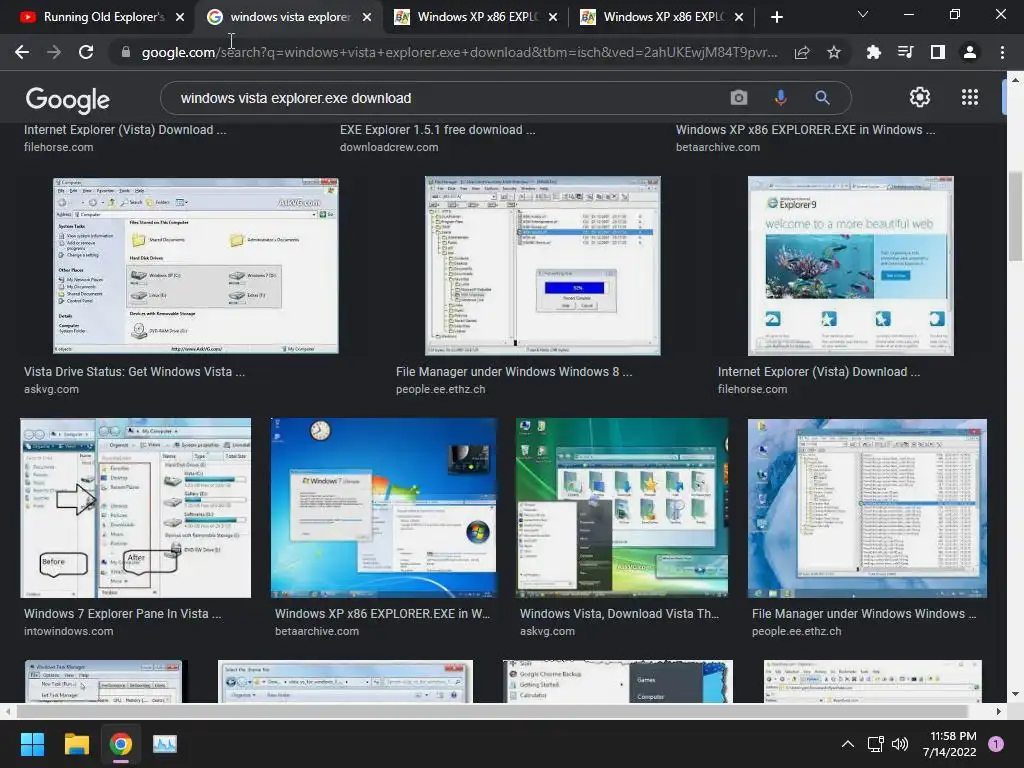Open Windows Vista theme green thumbnail
This screenshot has height=768, width=1024.
pos(622,508)
